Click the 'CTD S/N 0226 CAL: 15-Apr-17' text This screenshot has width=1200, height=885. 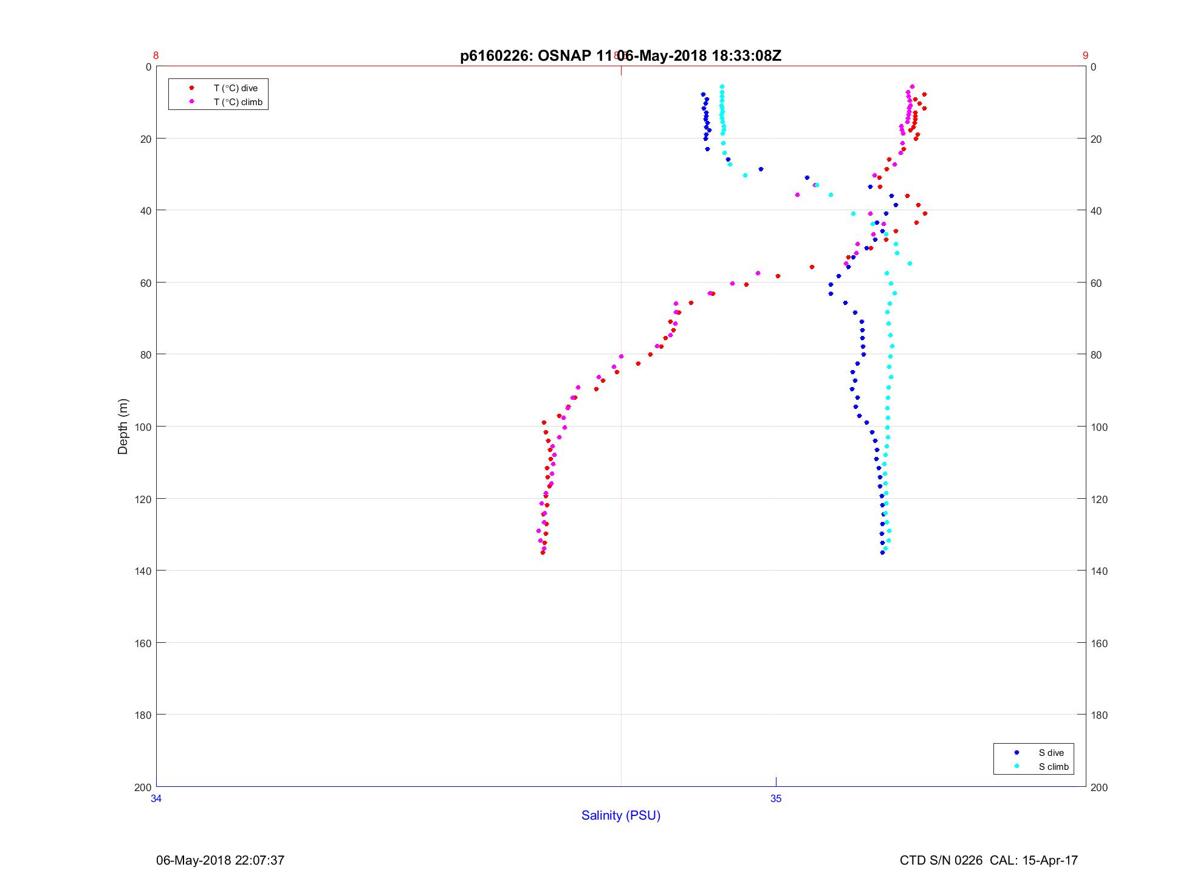coord(989,860)
